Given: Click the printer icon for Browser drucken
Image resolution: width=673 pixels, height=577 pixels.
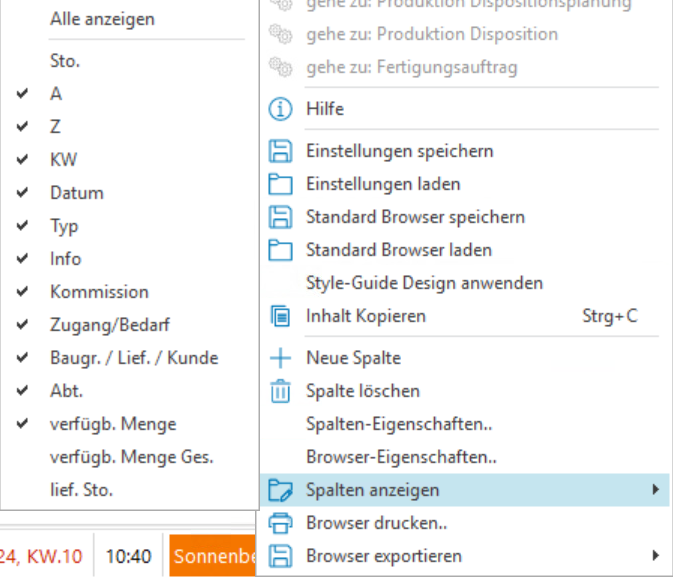Looking at the screenshot, I should pos(281,523).
